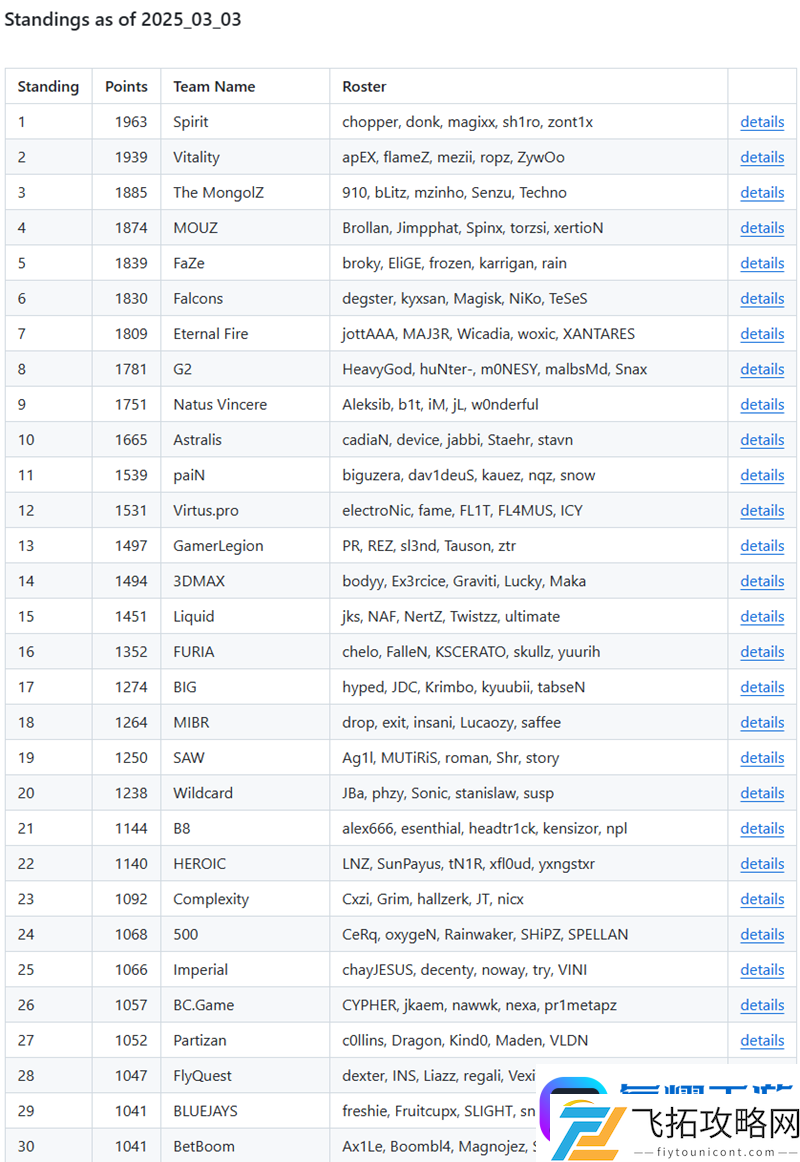Open SAW row details link

pyautogui.click(x=762, y=757)
